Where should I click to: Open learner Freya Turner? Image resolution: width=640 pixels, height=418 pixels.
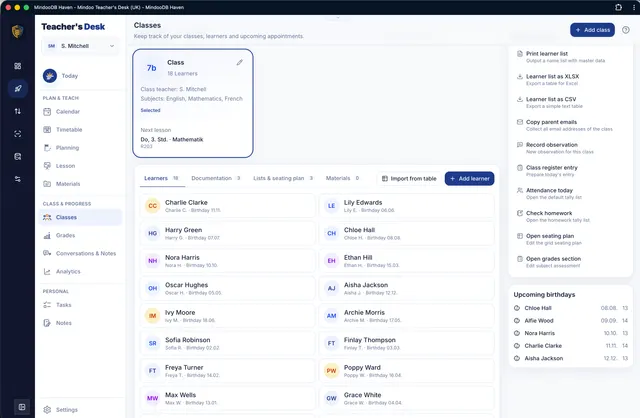pos(228,371)
